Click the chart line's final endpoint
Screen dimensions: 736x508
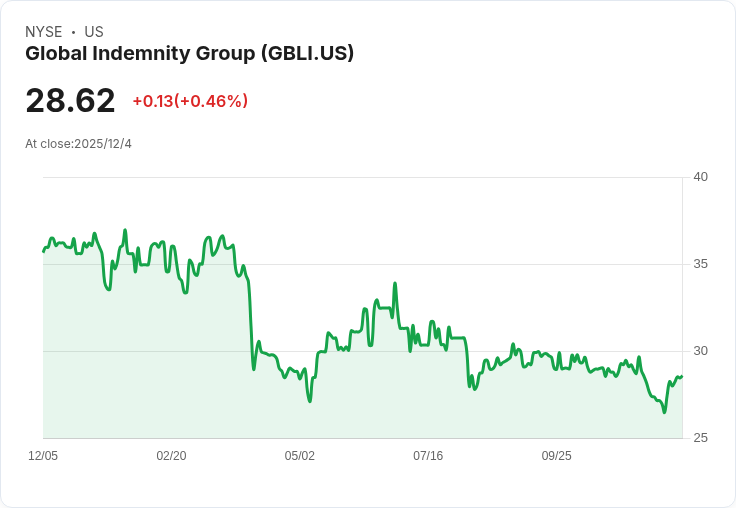click(682, 376)
